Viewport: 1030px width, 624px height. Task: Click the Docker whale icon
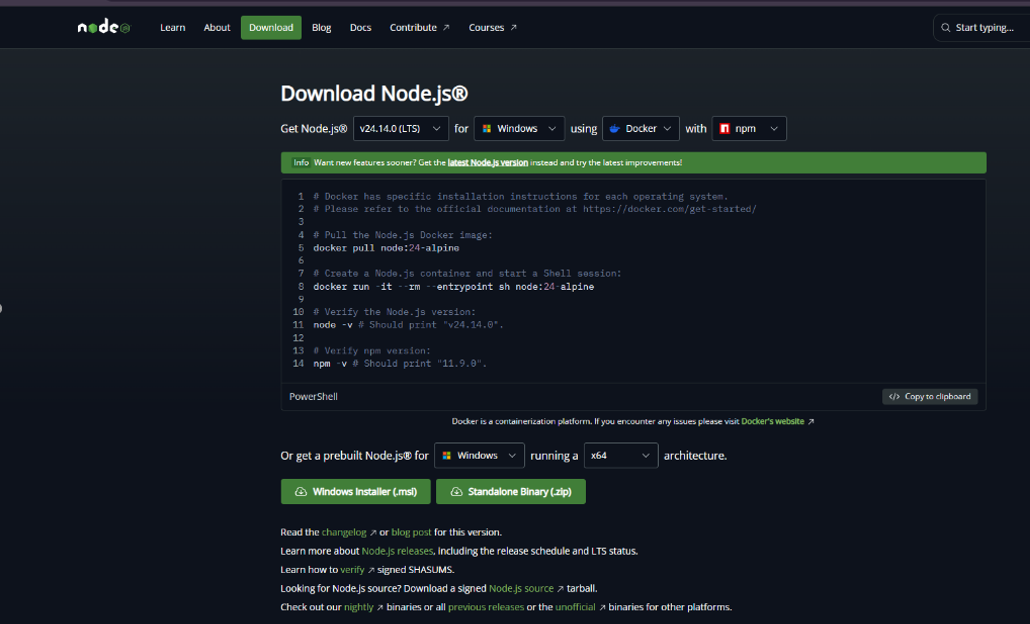coord(615,129)
